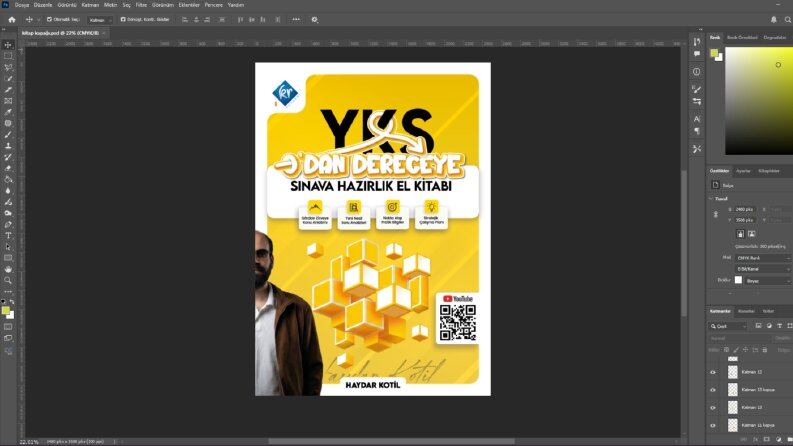Click align left edges icon
The image size is (793, 446).
click(185, 20)
